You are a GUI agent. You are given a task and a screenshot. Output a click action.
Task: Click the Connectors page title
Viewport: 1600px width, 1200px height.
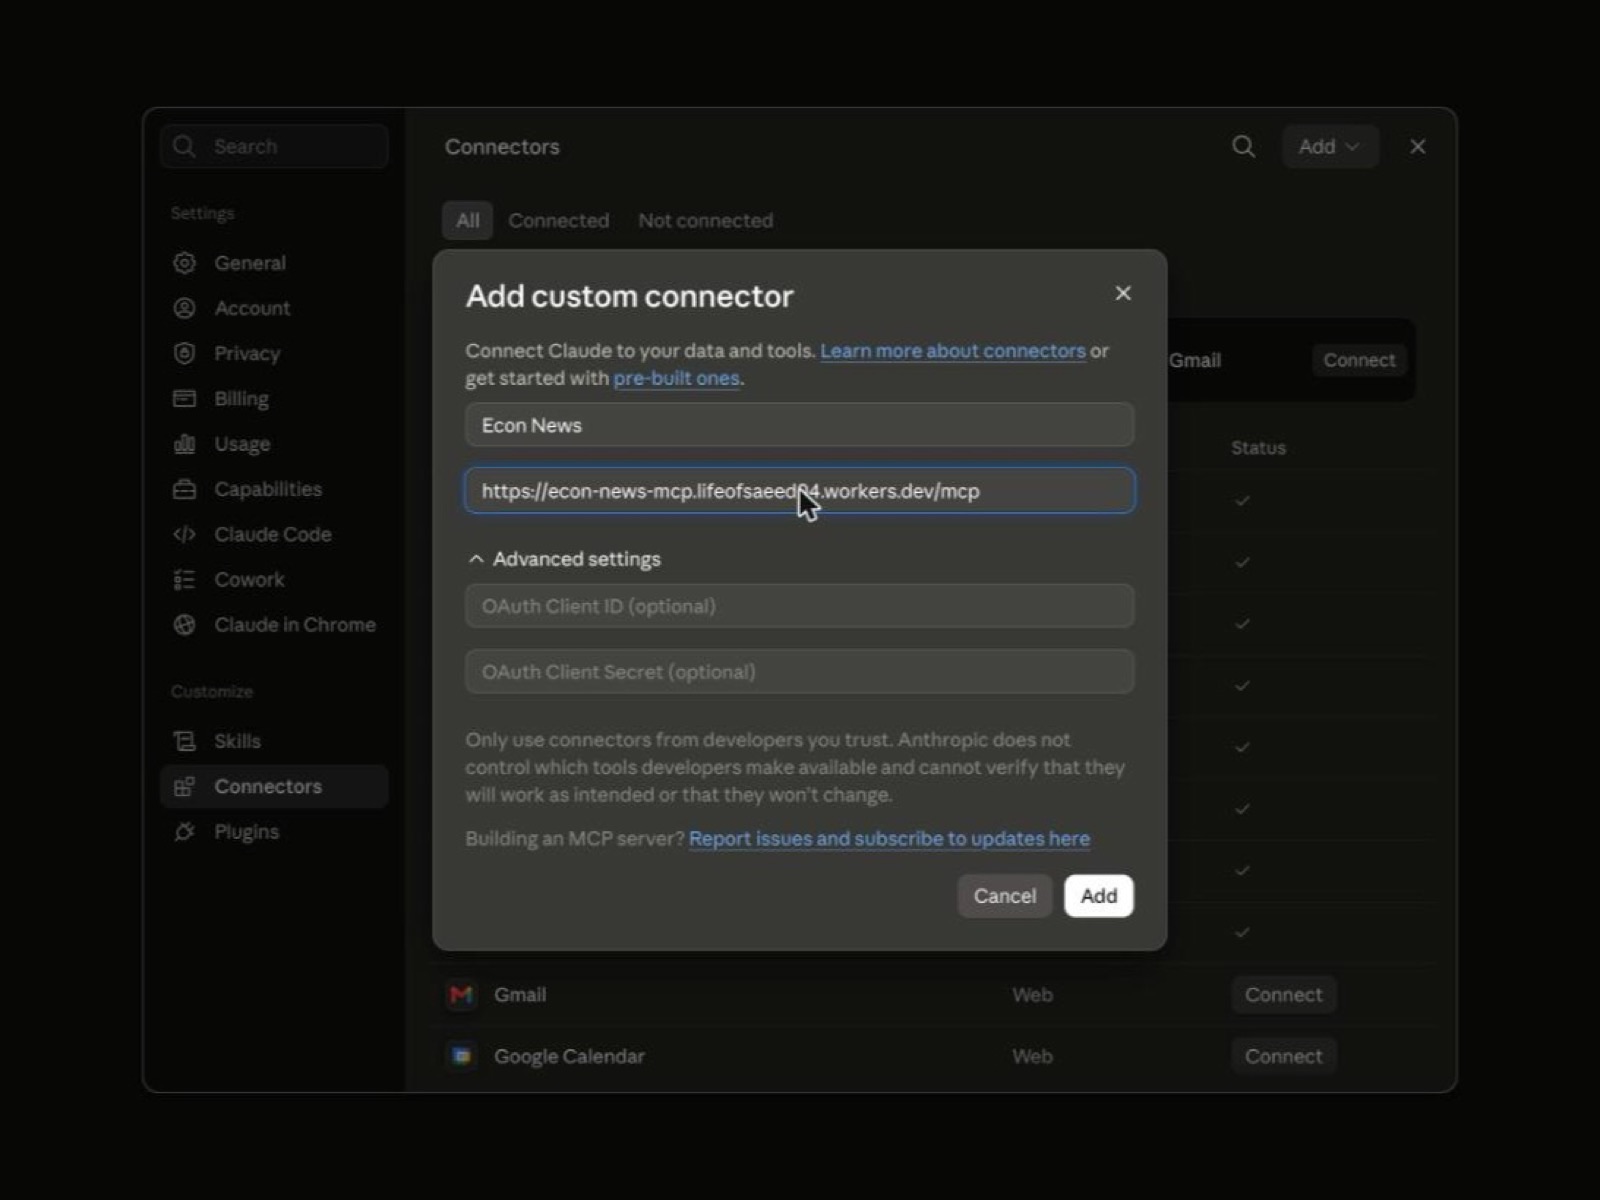coord(502,147)
